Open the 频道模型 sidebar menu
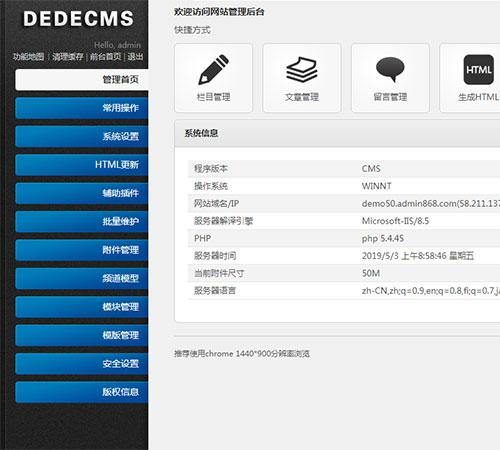The height and width of the screenshot is (450, 500). tap(82, 278)
